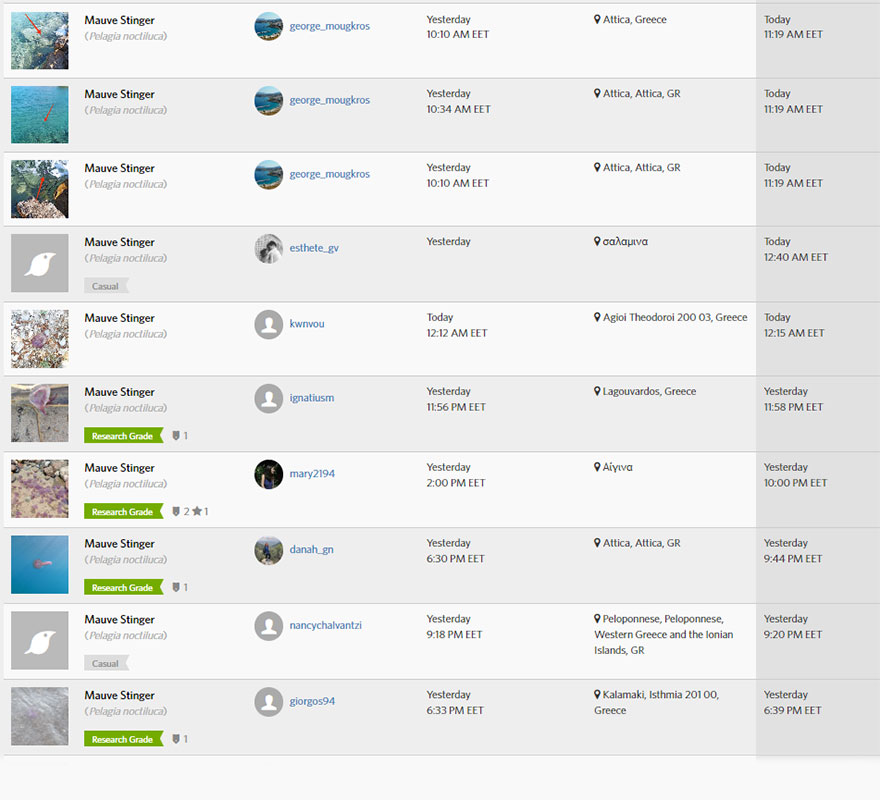Click the Casual badge in esthete_gv's row
This screenshot has height=800, width=880.
point(105,286)
